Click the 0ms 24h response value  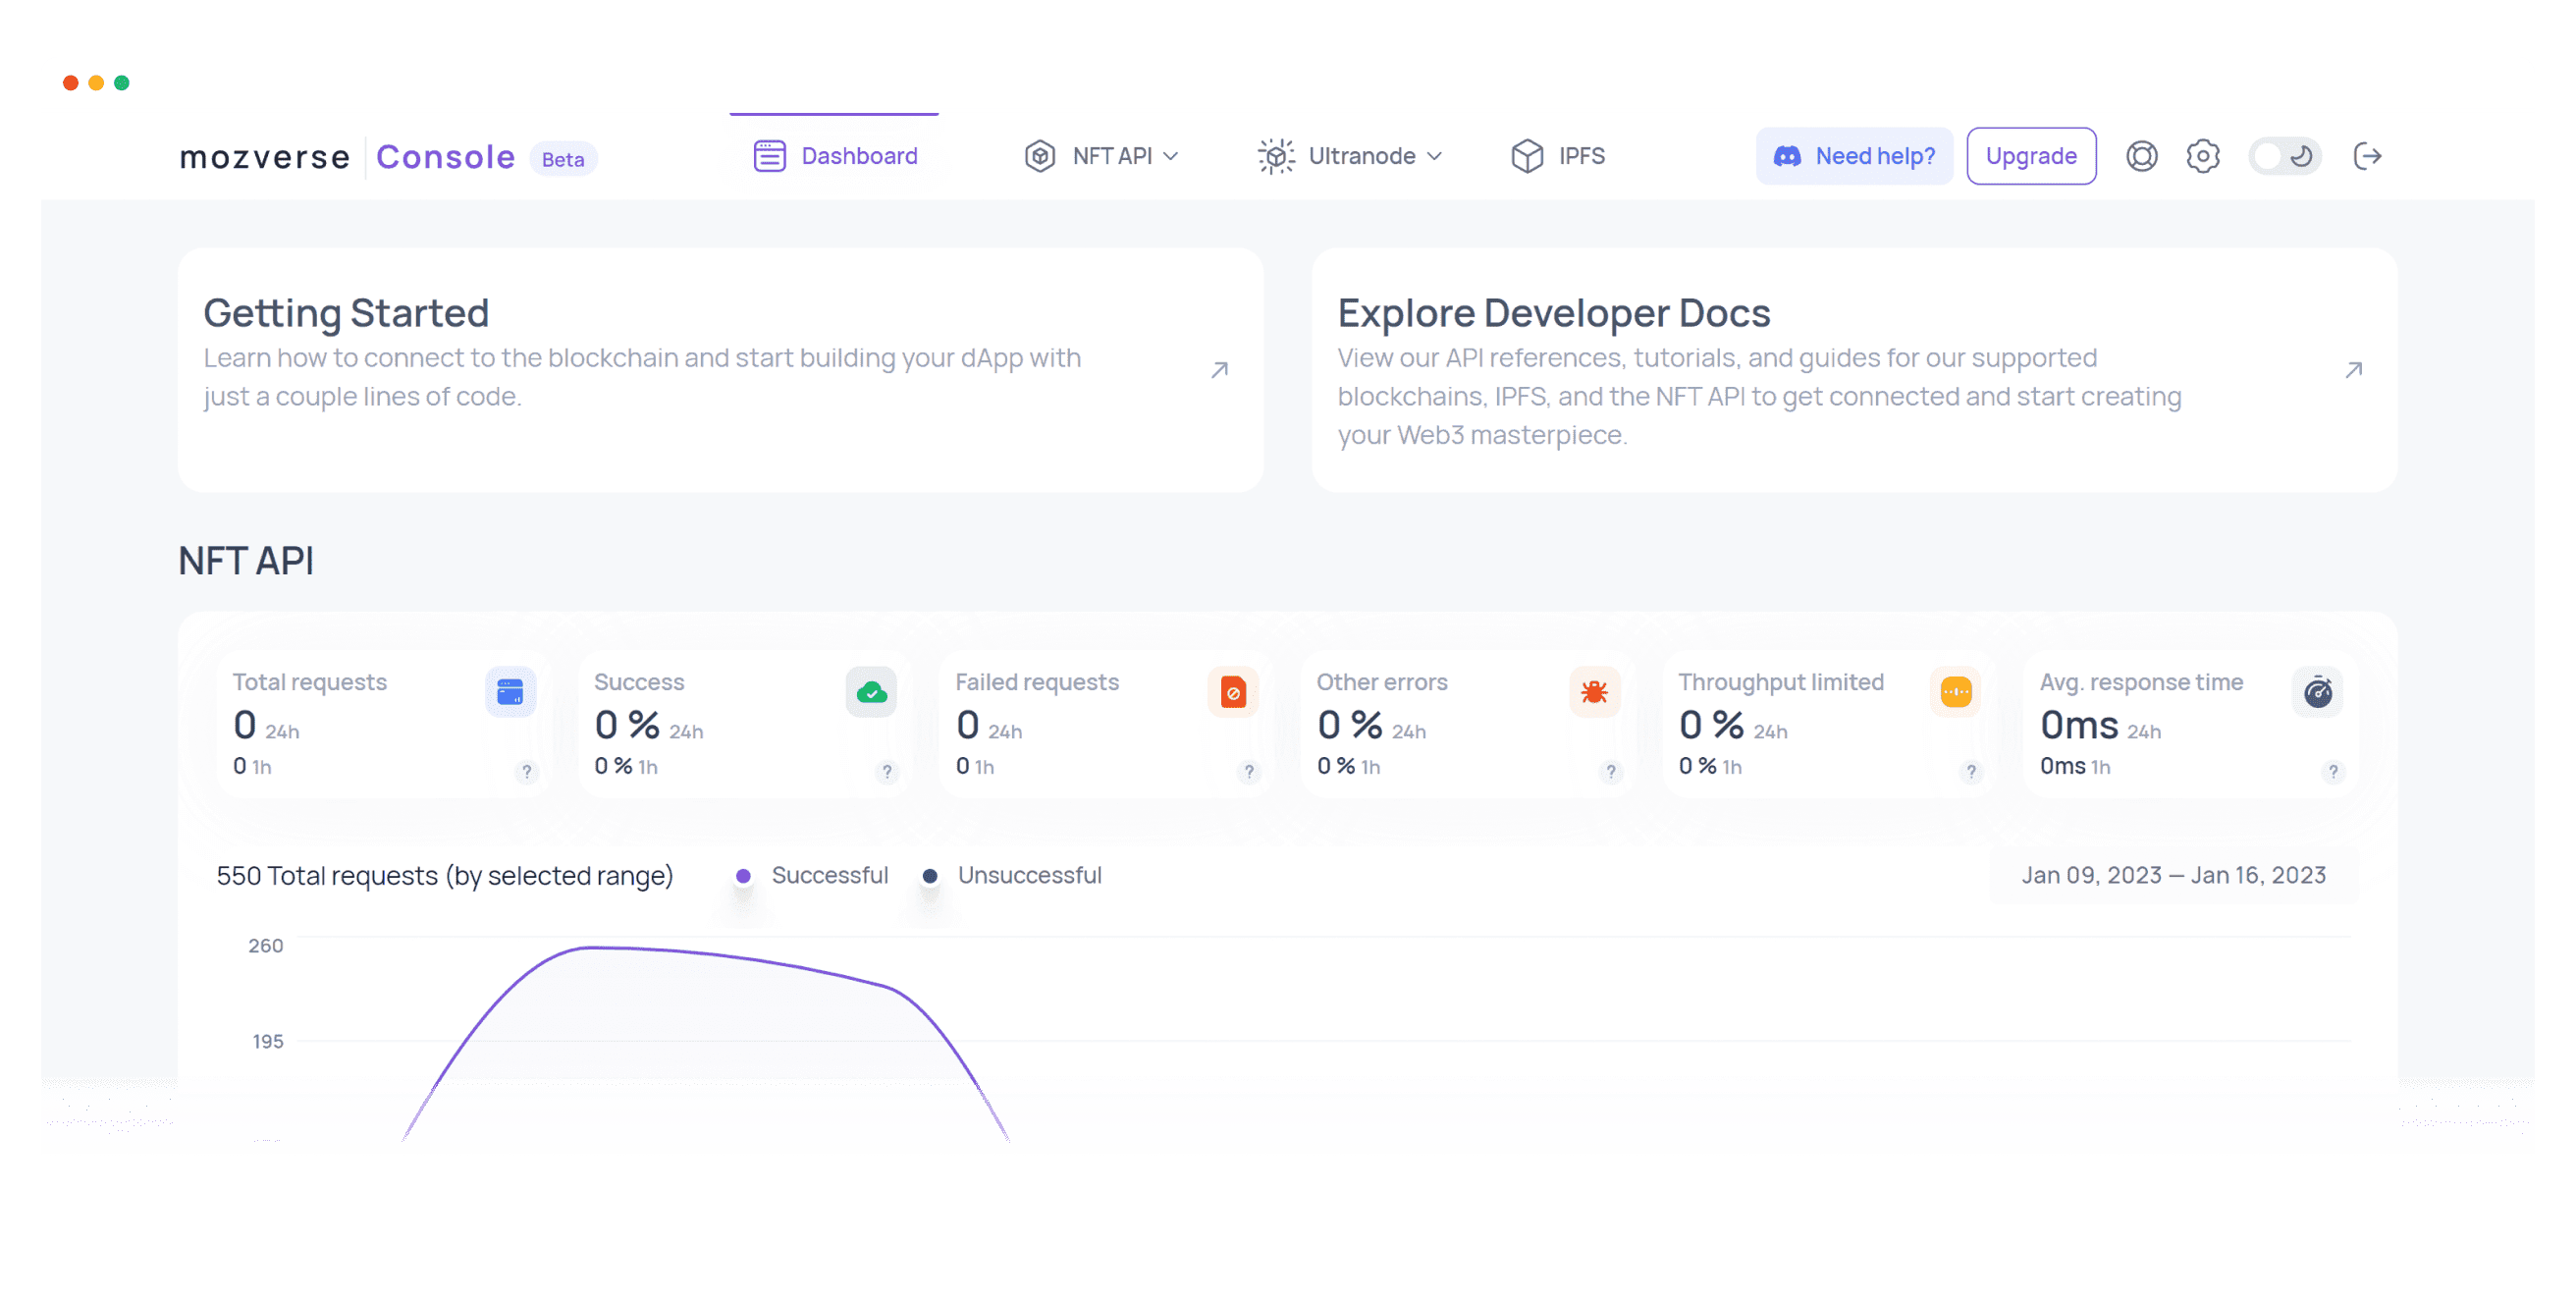coord(2100,726)
